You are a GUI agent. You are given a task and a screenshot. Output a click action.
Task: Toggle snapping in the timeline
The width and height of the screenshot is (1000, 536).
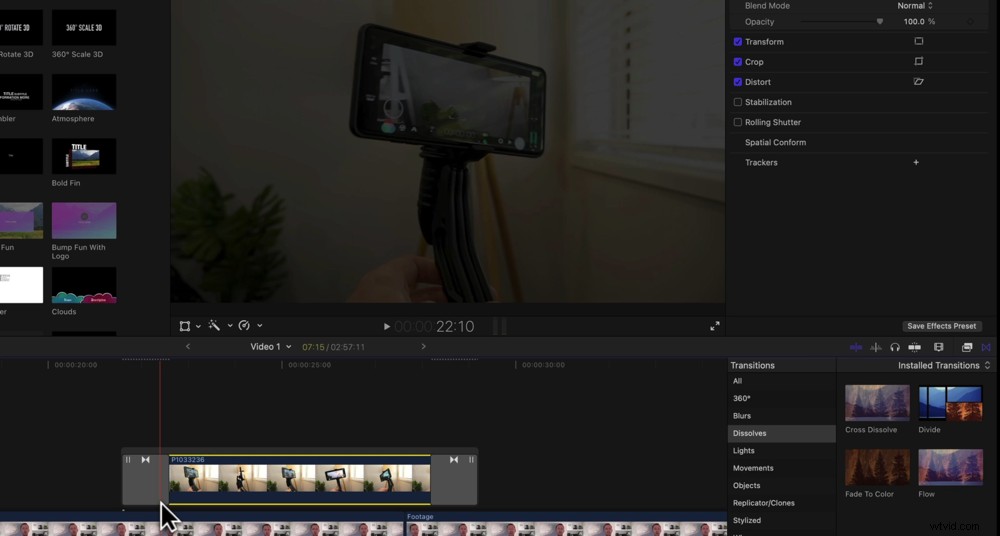tap(915, 347)
